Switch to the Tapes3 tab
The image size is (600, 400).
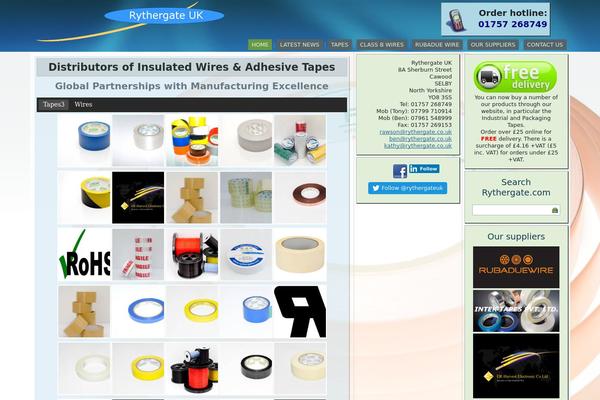coord(54,104)
